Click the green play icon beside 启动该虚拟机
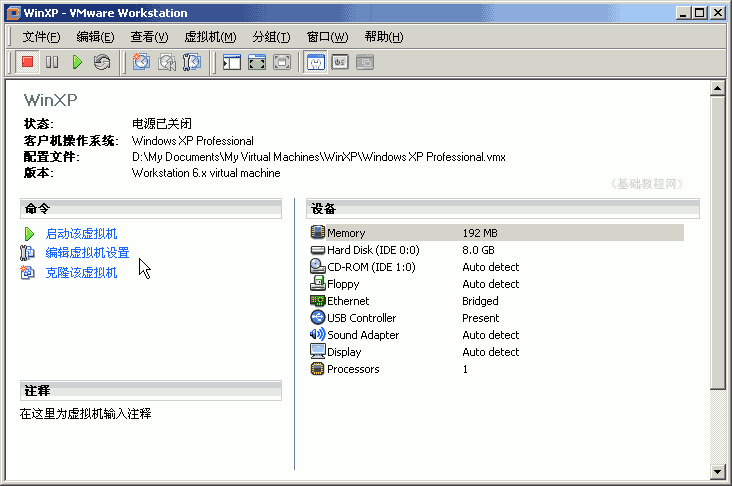 pyautogui.click(x=29, y=233)
